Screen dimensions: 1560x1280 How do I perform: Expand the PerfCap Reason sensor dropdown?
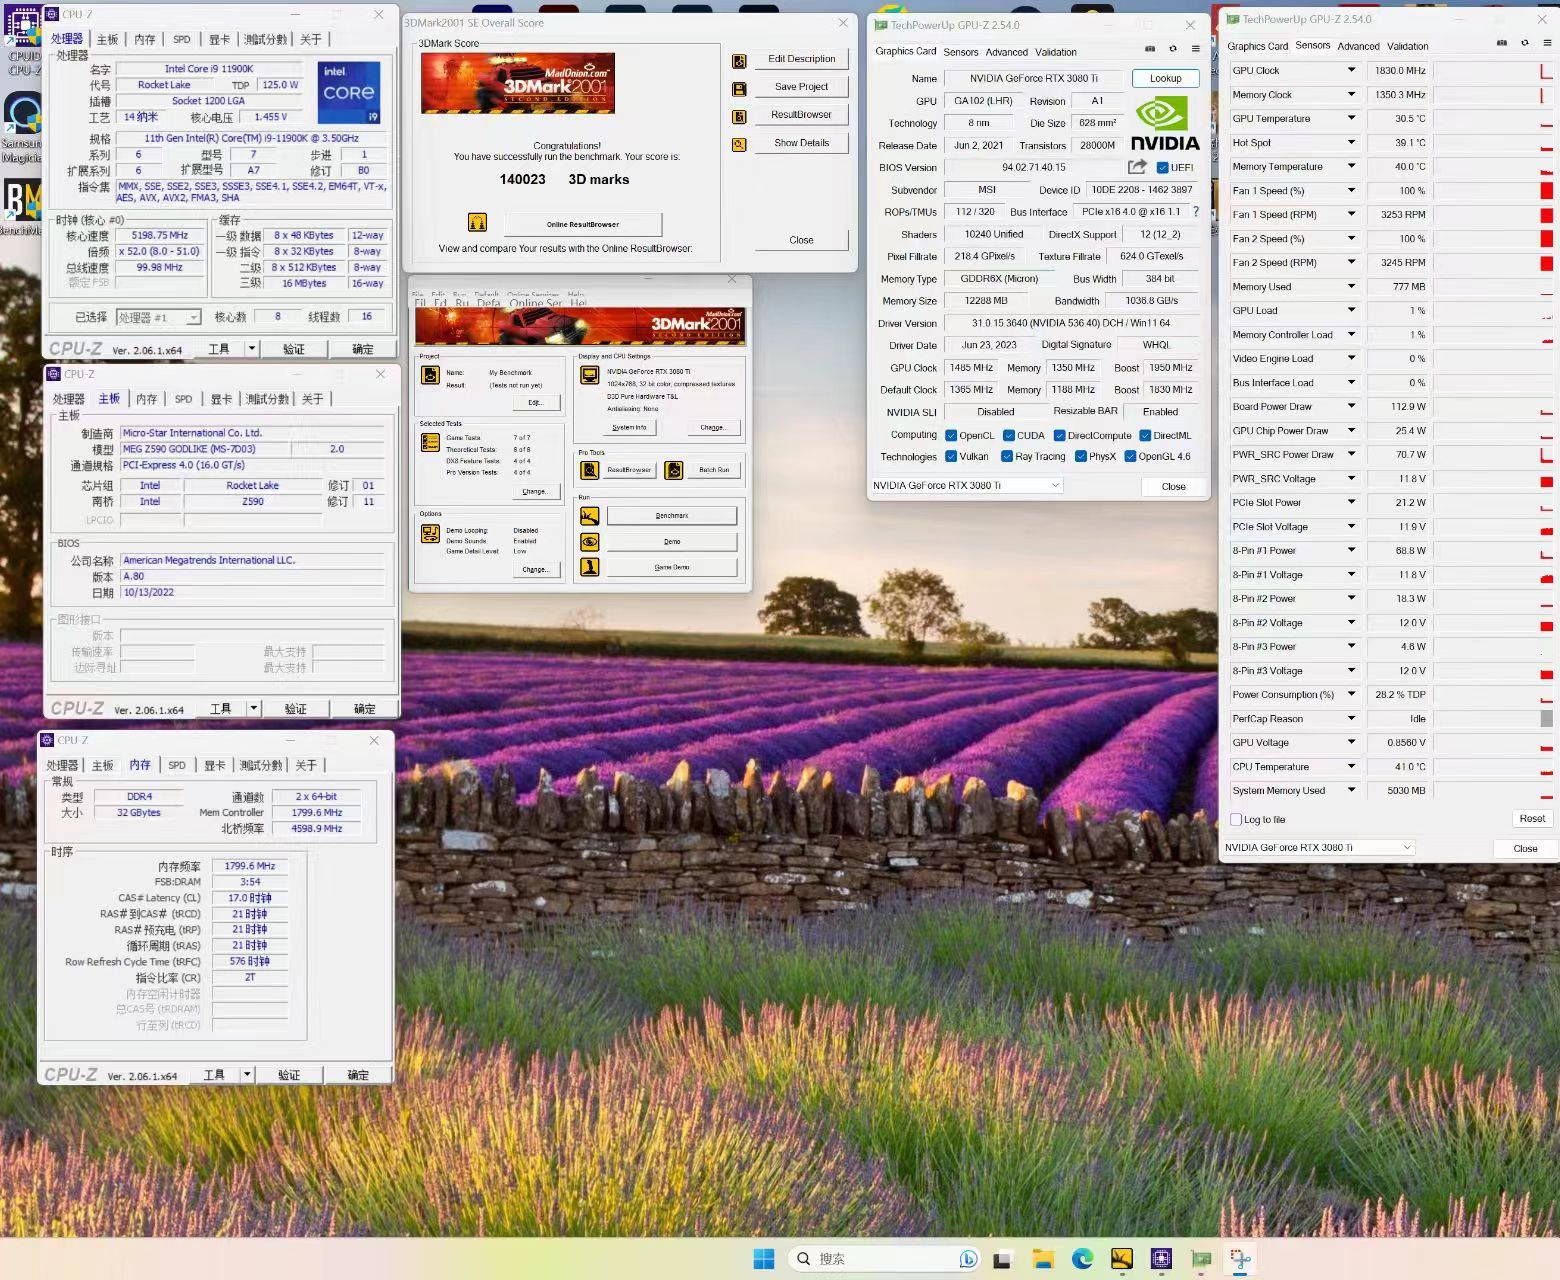tap(1351, 718)
